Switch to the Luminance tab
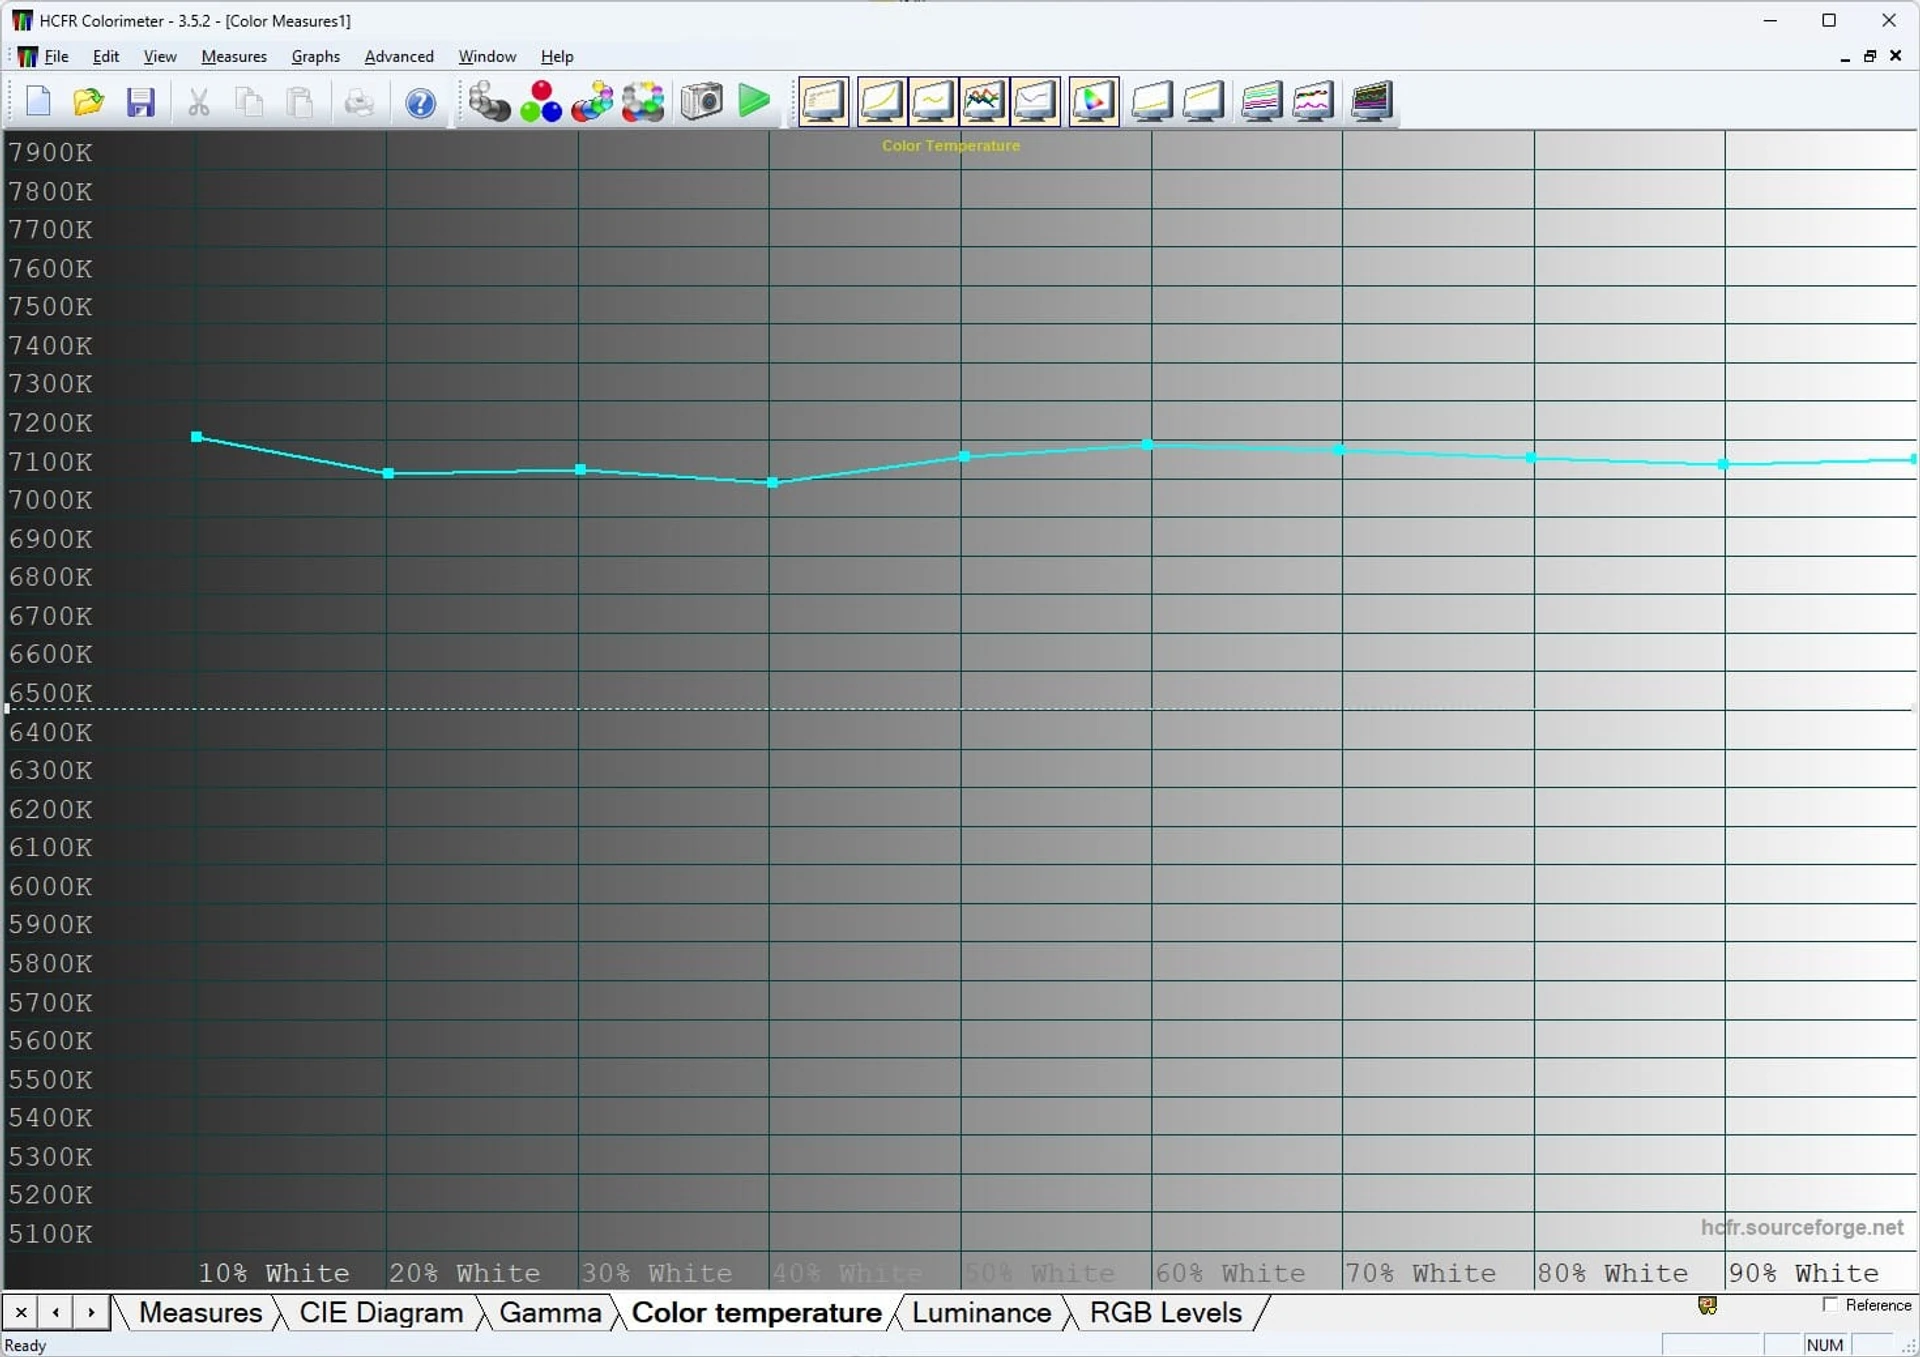 click(x=981, y=1312)
